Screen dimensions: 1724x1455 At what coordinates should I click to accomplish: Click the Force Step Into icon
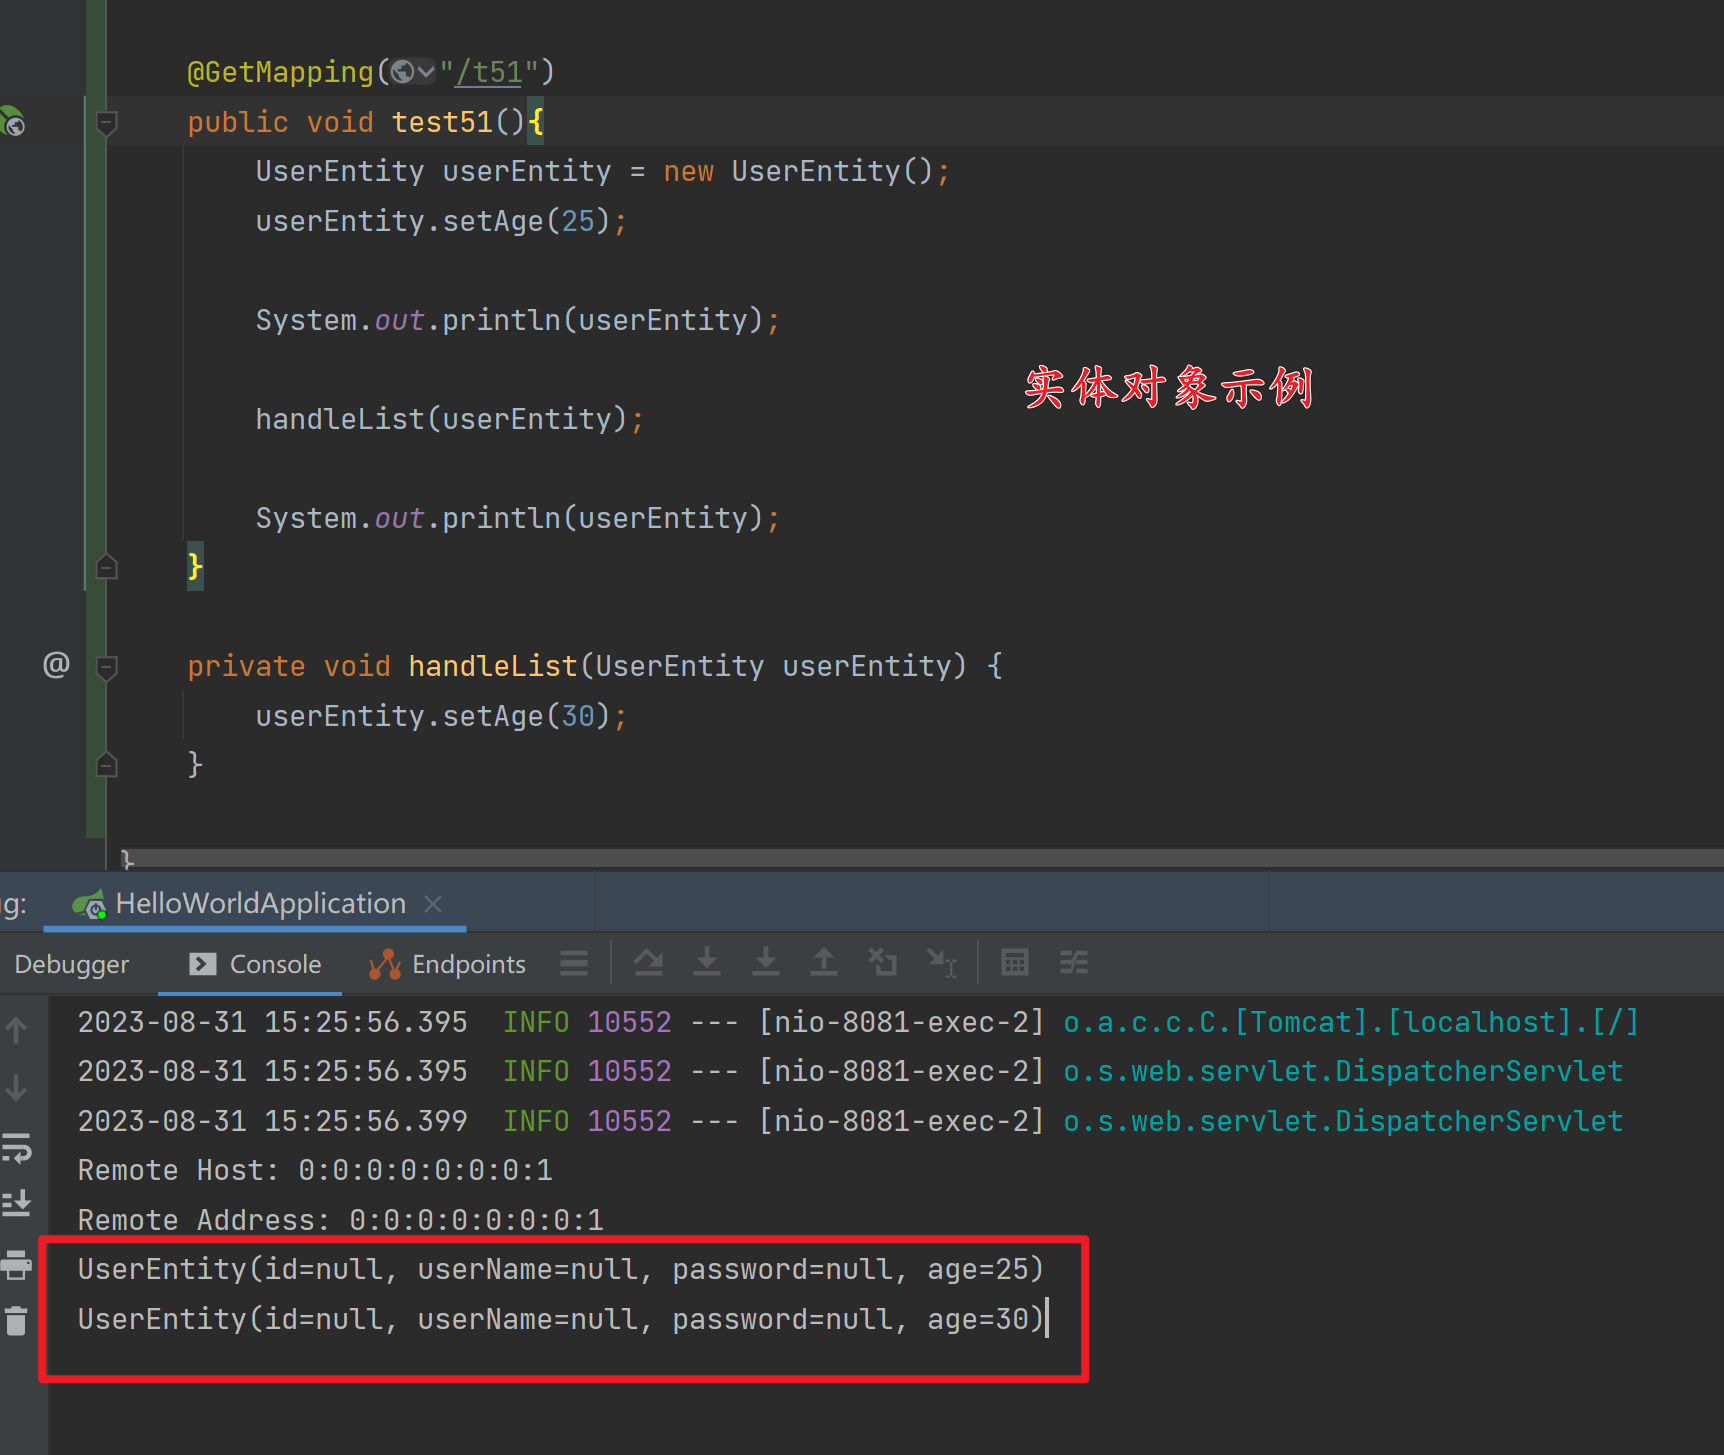765,962
